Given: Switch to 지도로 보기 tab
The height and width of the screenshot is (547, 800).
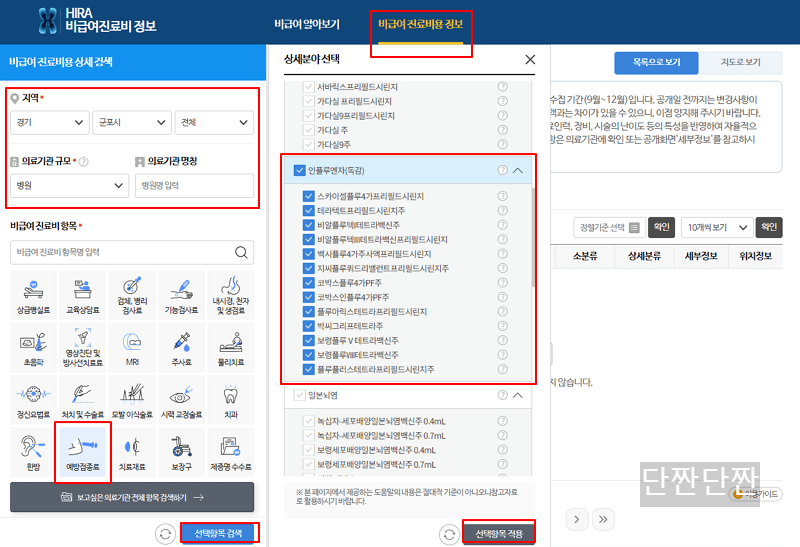Looking at the screenshot, I should [740, 62].
